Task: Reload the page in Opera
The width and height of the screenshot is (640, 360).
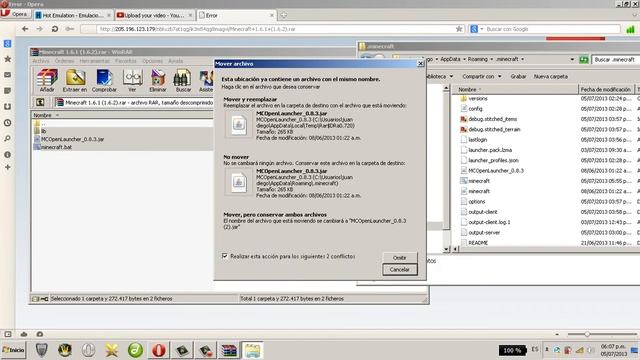Action: point(55,29)
